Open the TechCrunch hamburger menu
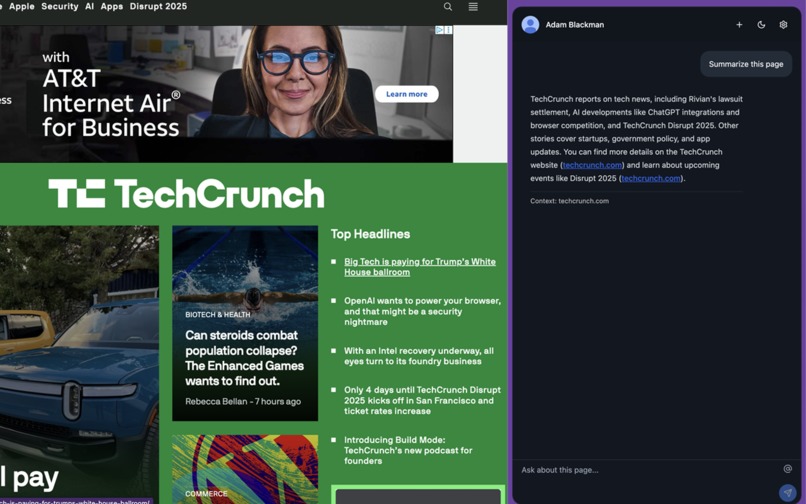The height and width of the screenshot is (504, 806). pyautogui.click(x=473, y=7)
